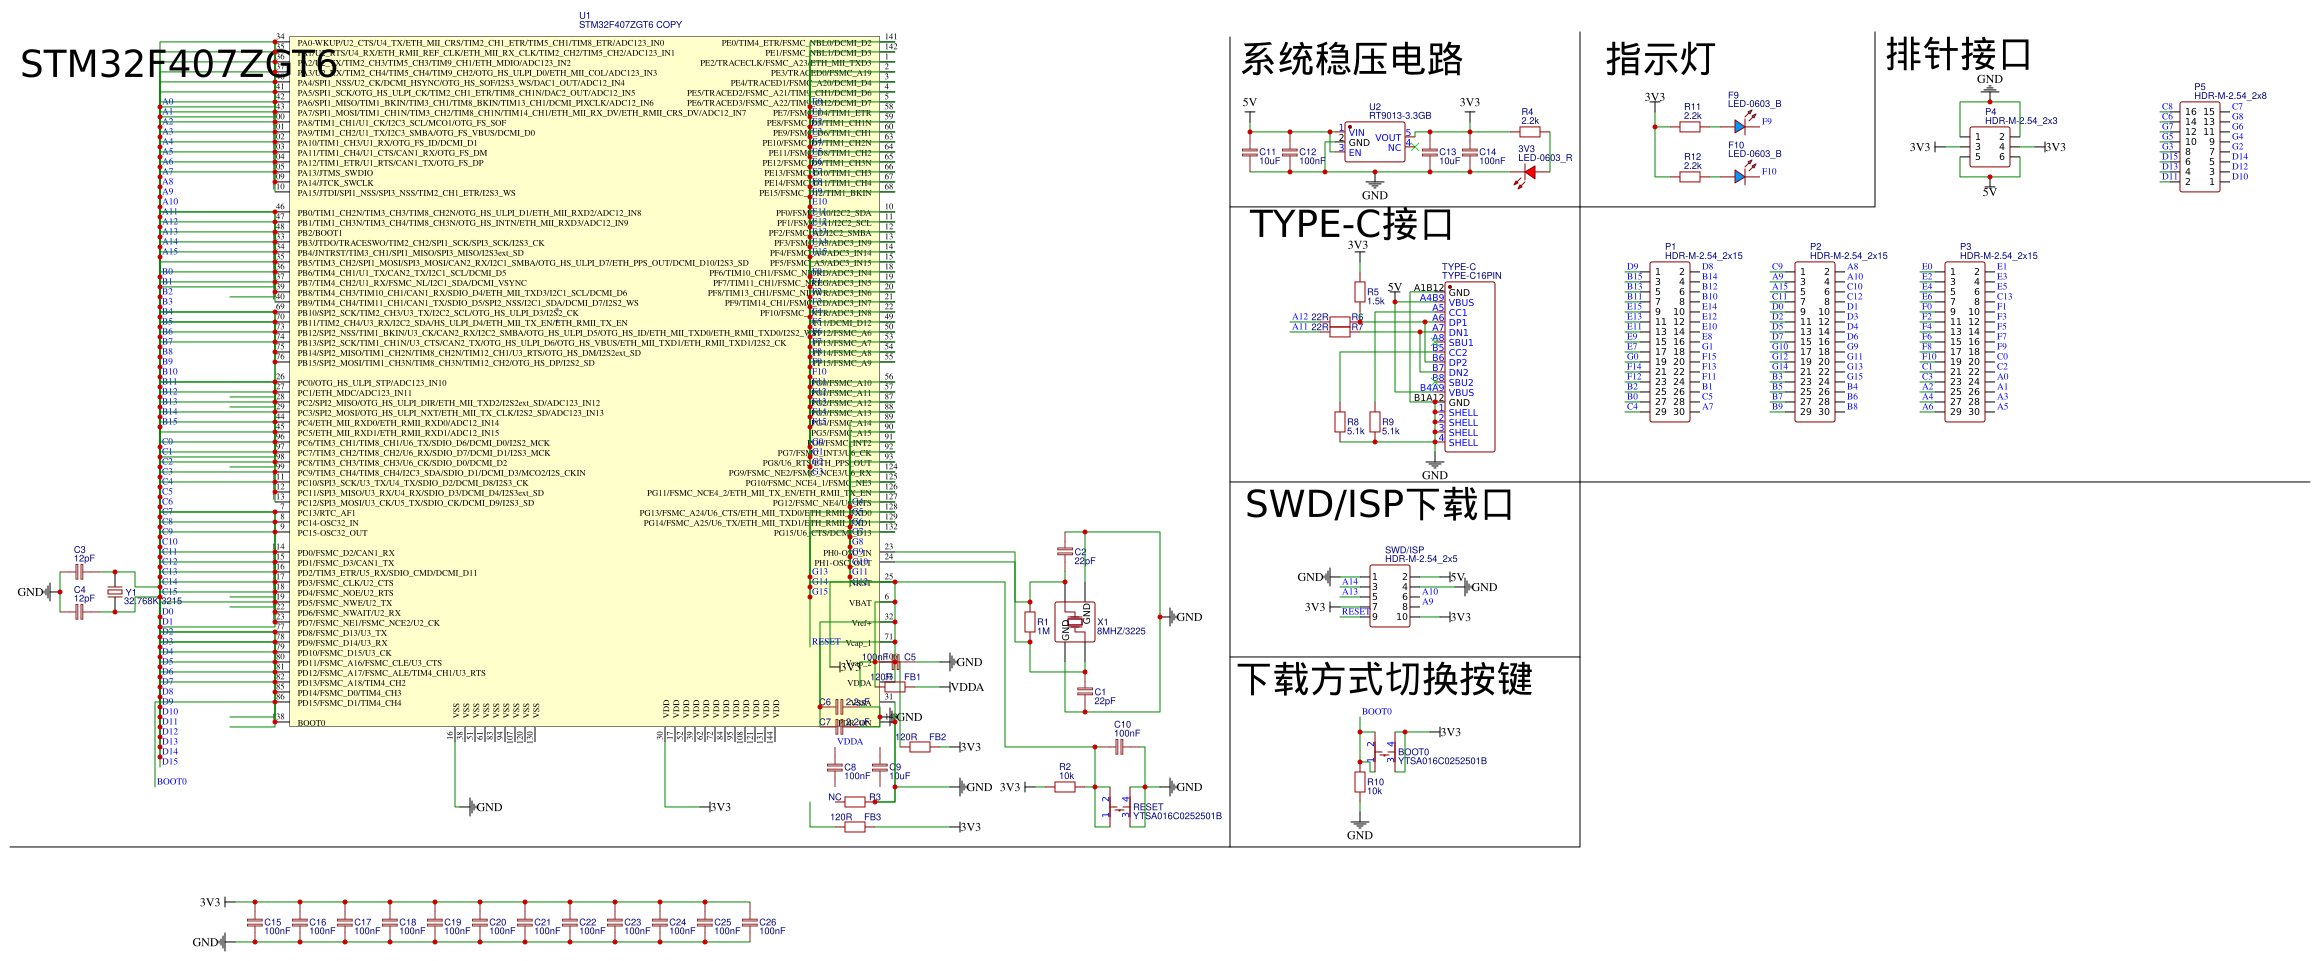Select the BOOT0 net label under port list
This screenshot has height=961, width=2320.
click(x=172, y=782)
